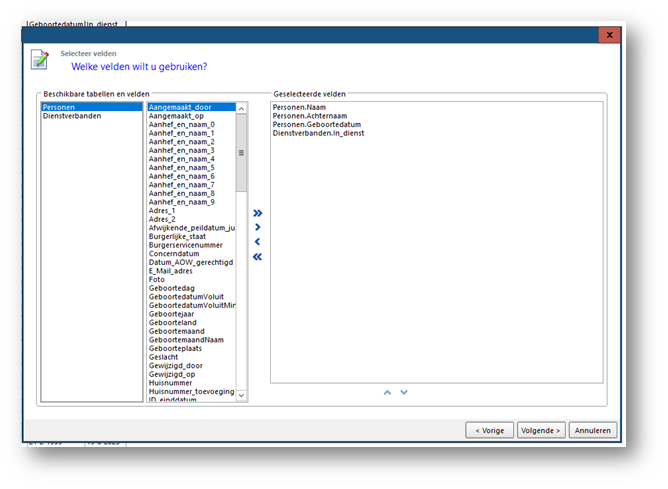Go back with the Vorige button
Image resolution: width=668 pixels, height=489 pixels.
[489, 430]
